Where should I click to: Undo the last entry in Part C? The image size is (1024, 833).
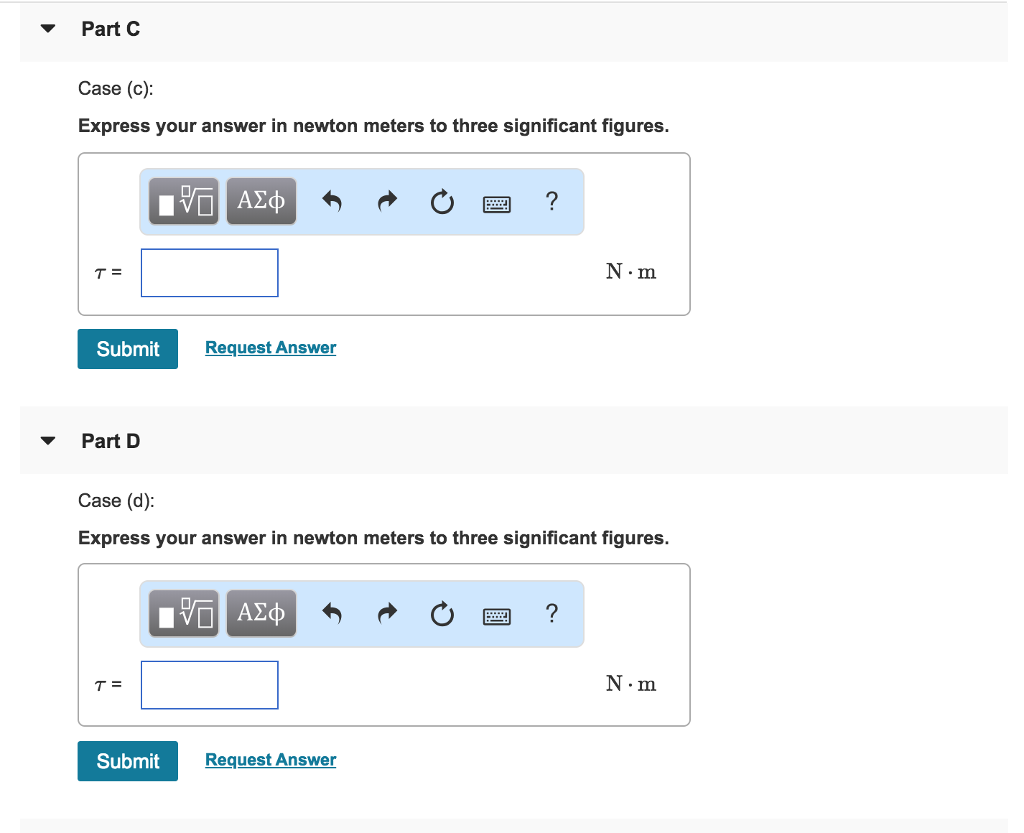[331, 201]
